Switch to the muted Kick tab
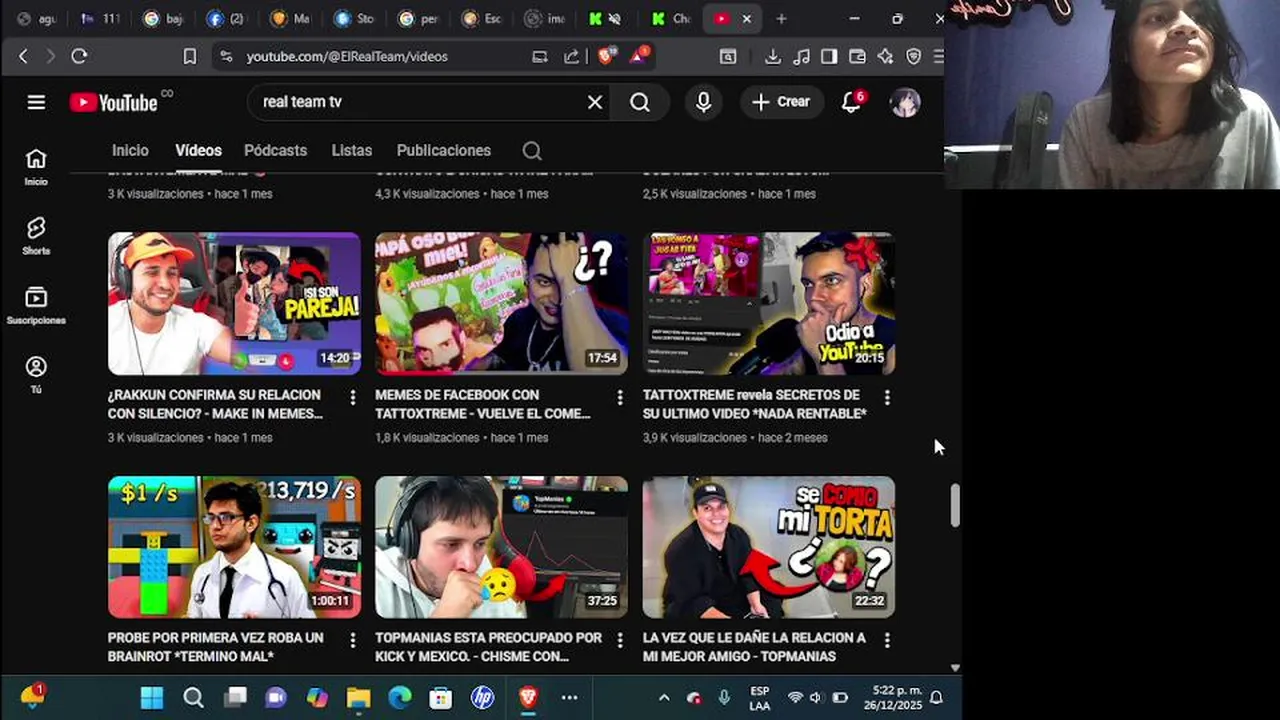Screen dimensions: 1280x720 coord(605,18)
